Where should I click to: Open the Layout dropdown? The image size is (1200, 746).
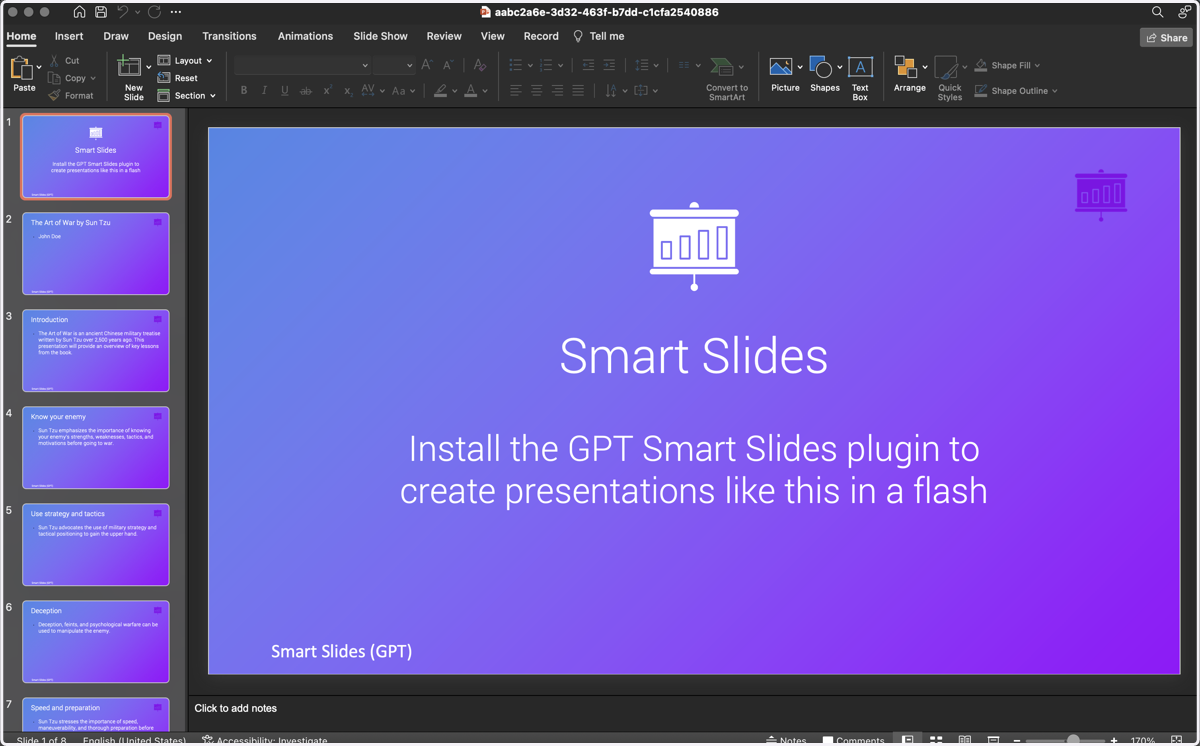tap(185, 61)
